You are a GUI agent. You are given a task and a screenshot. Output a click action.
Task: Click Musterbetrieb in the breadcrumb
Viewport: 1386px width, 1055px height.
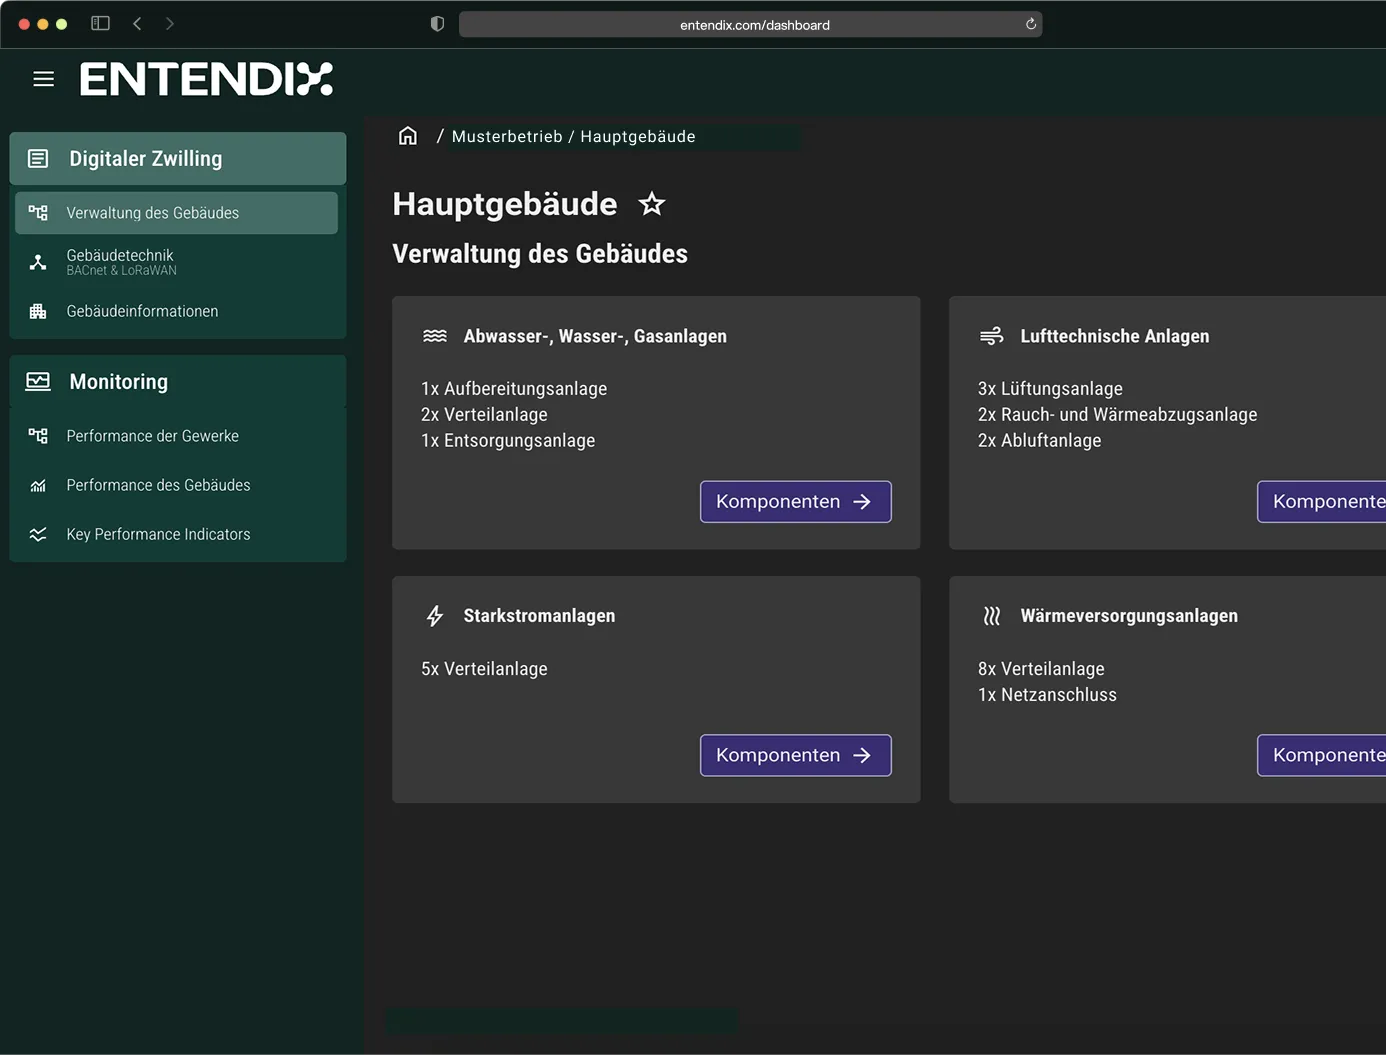507,136
